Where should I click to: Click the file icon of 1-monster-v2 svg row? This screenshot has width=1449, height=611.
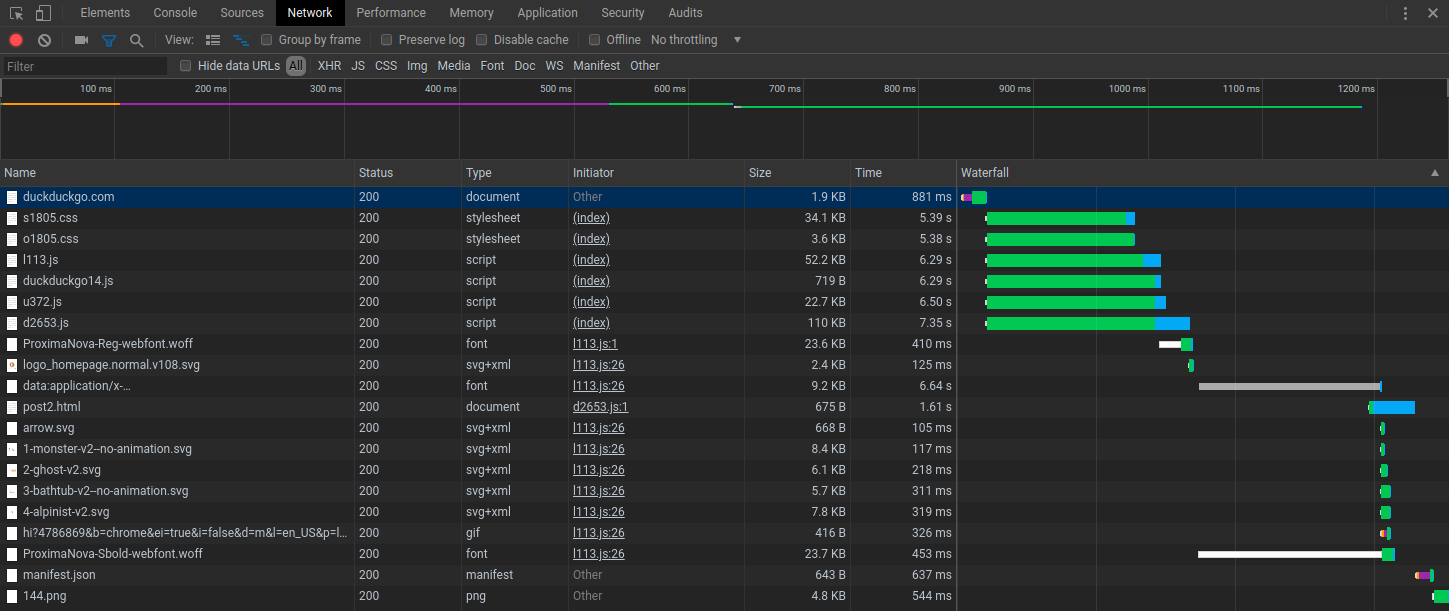coord(12,449)
